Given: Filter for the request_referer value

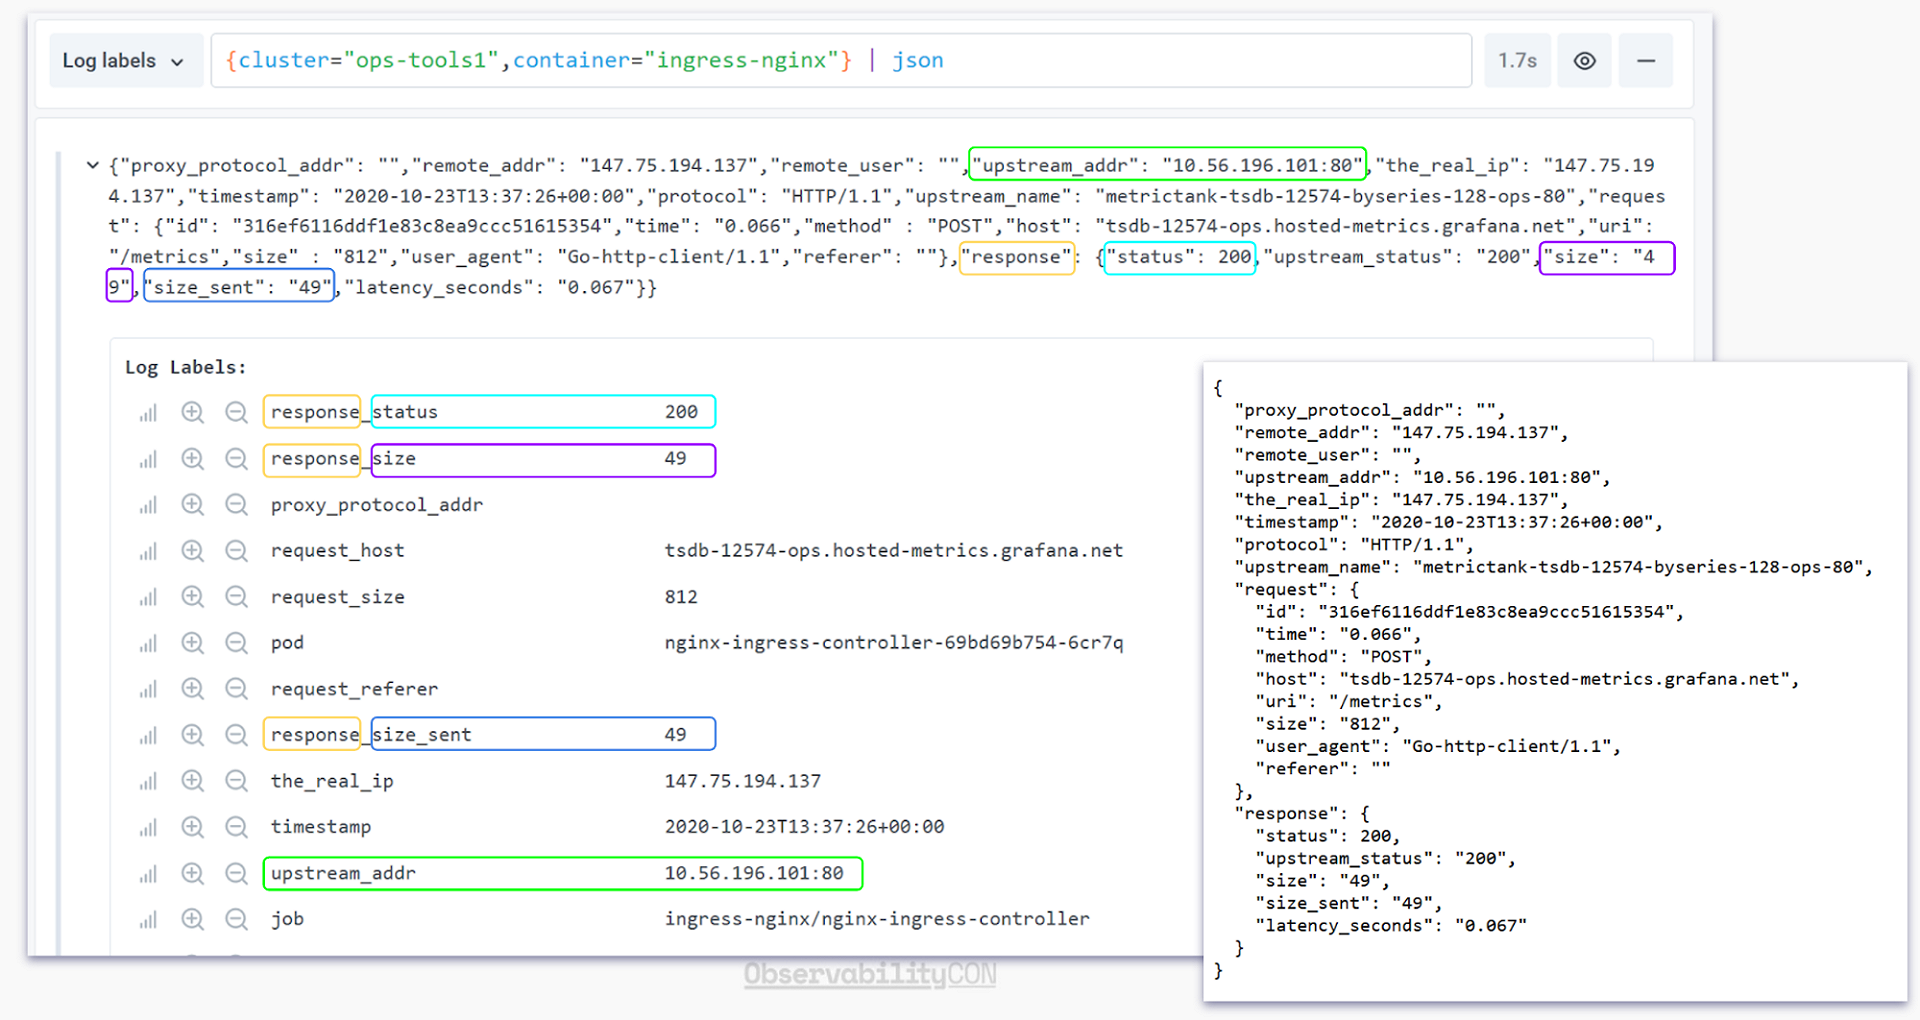Looking at the screenshot, I should [x=192, y=688].
